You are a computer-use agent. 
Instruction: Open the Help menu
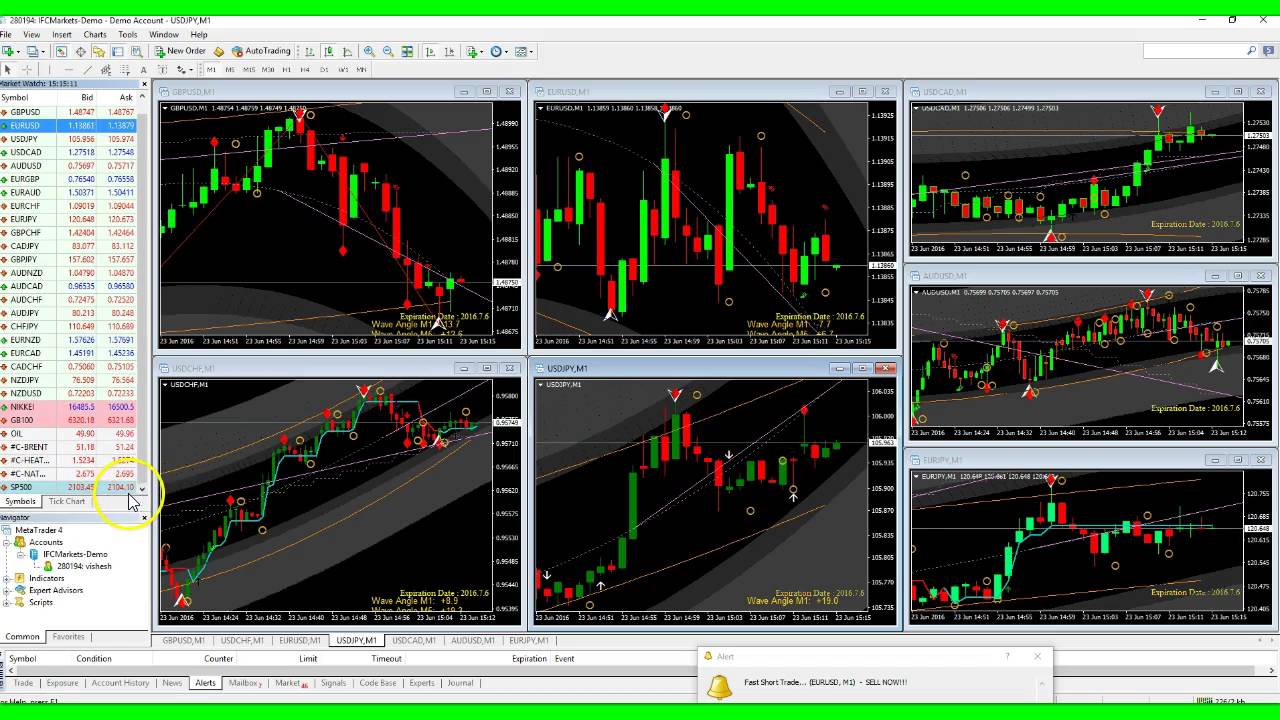tap(199, 35)
